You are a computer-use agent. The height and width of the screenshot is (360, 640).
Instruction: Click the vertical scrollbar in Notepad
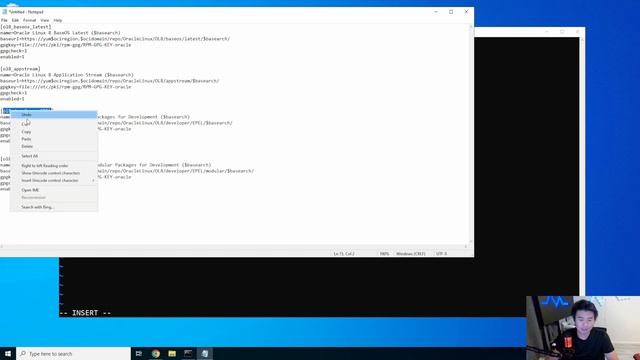pos(471,133)
